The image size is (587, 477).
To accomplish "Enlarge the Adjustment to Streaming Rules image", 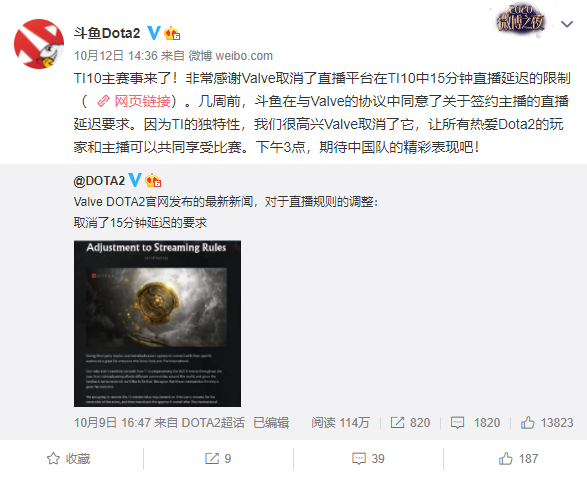I will pos(157,323).
